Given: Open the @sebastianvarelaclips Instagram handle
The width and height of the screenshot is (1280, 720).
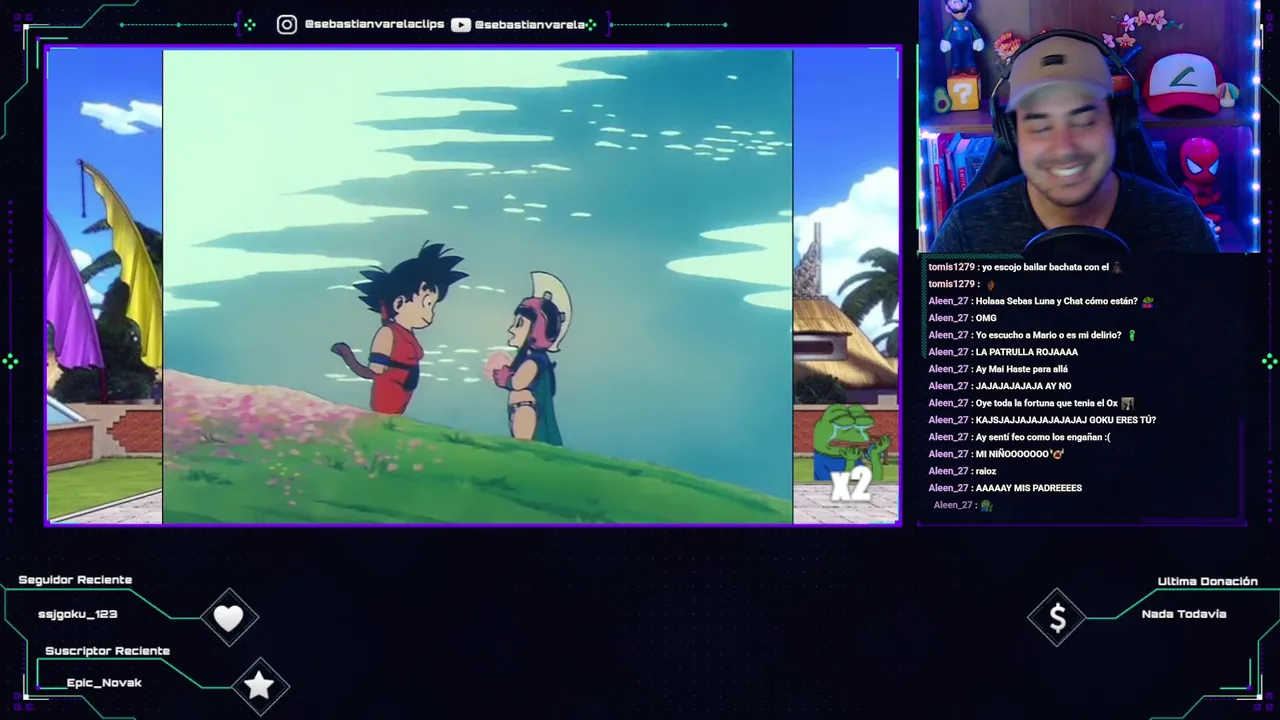Looking at the screenshot, I should (374, 24).
